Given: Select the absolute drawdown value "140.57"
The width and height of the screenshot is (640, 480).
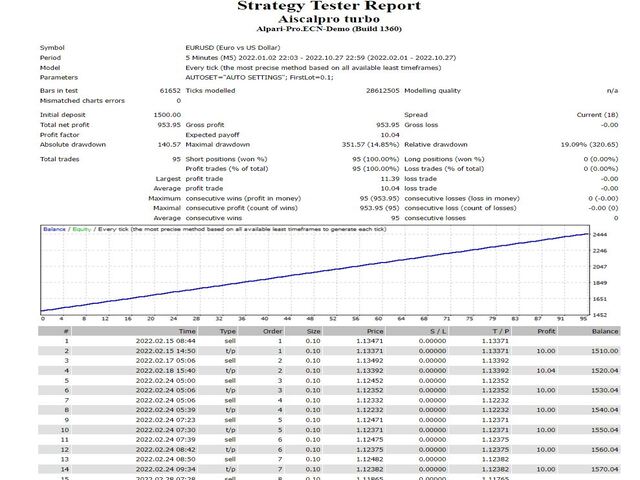Looking at the screenshot, I should (x=169, y=144).
